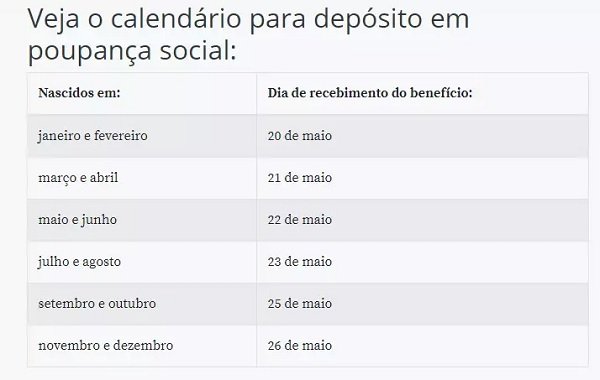600x380 pixels.
Task: Click 'poupança social:' in the heading
Action: [132, 52]
